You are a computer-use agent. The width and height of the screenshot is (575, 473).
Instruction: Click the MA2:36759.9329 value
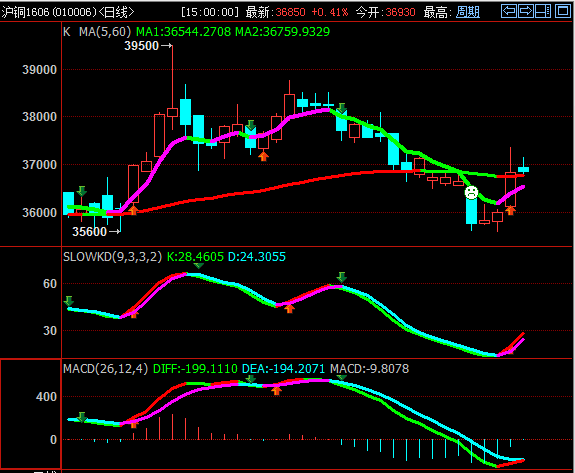coord(282,32)
